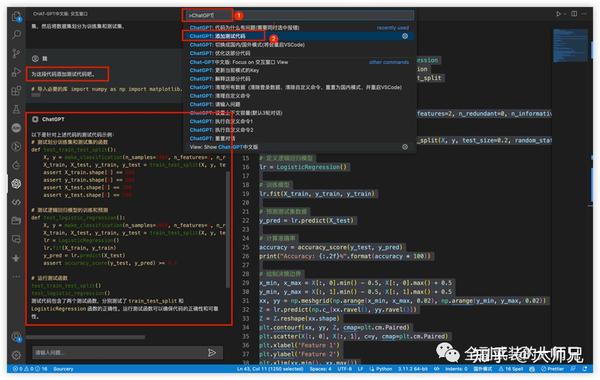The image size is (600, 380).
Task: Open the UTF-8 encoding selector
Action: (x=344, y=369)
